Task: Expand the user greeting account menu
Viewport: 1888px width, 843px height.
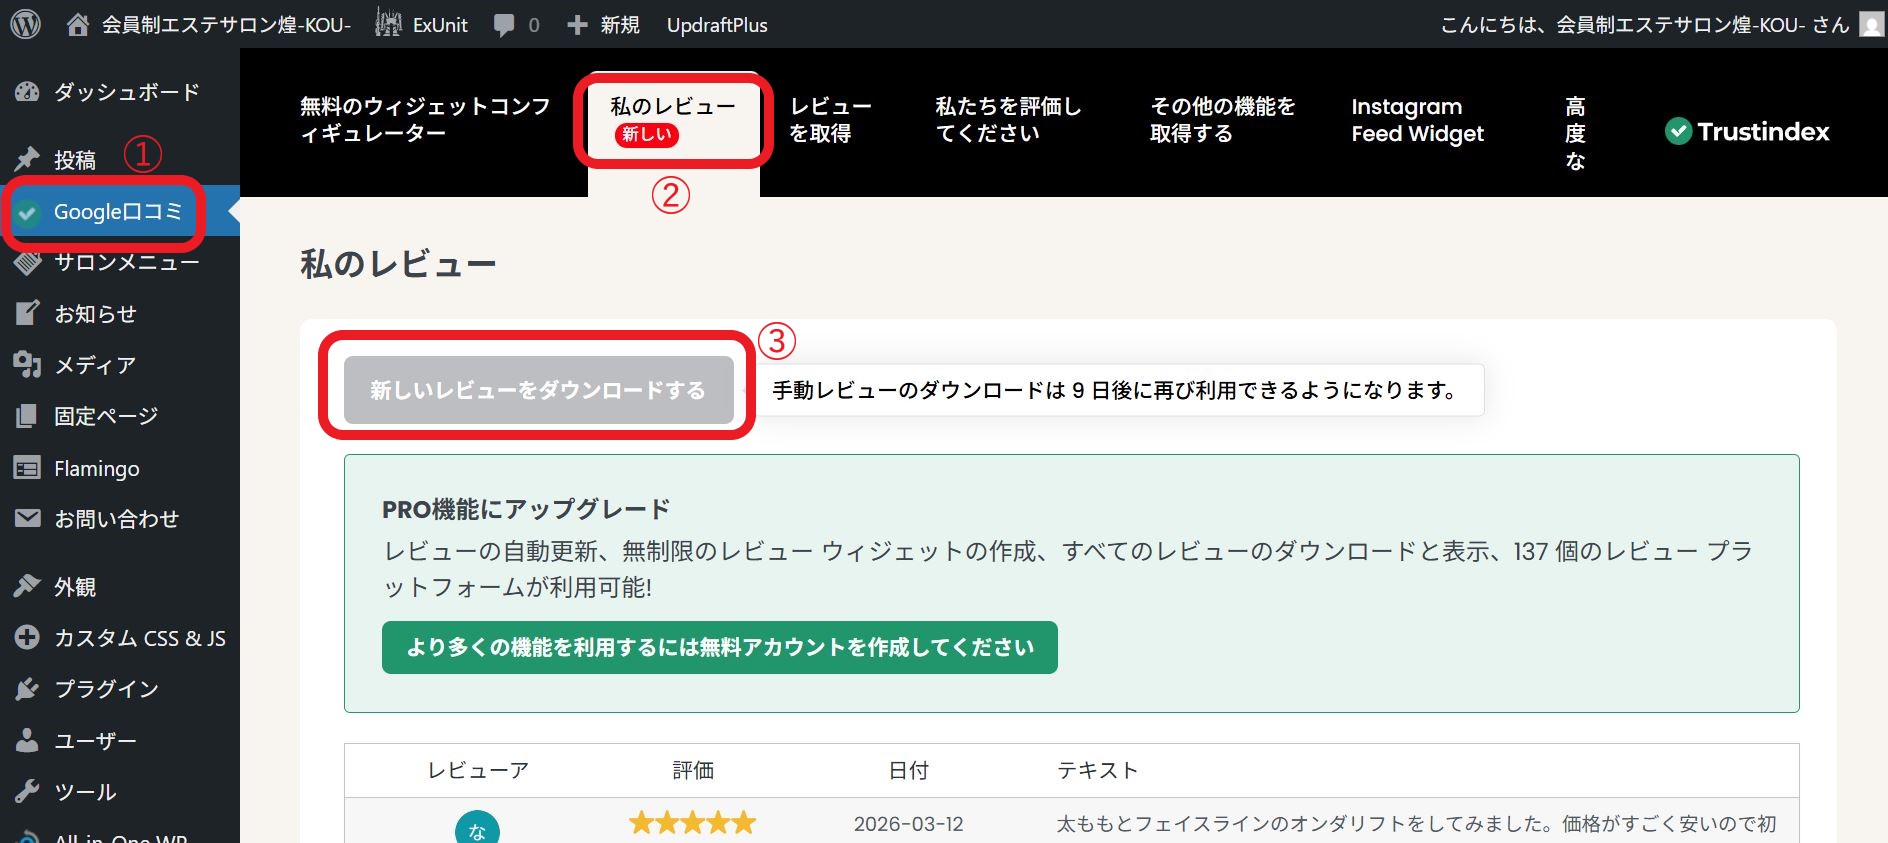Action: click(x=1644, y=25)
